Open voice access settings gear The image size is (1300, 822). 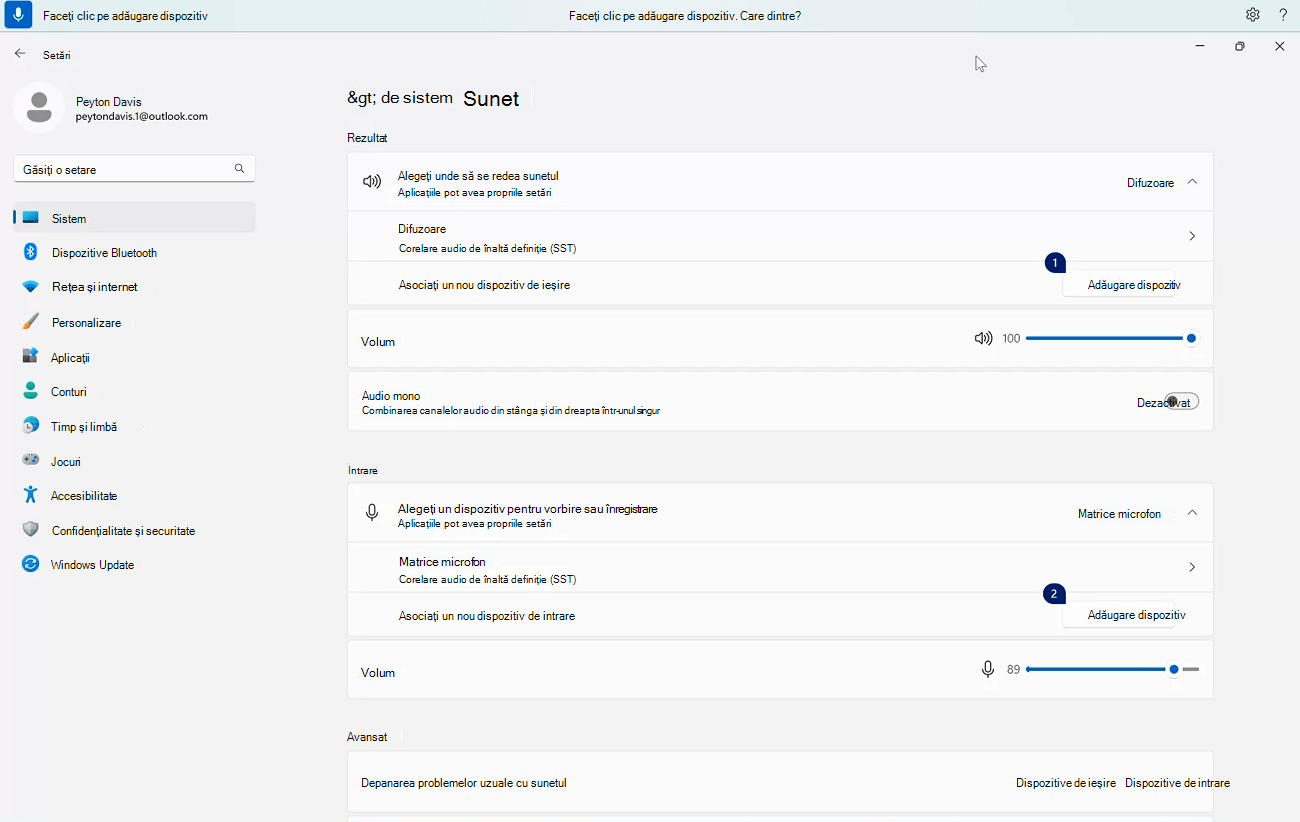coord(1252,15)
